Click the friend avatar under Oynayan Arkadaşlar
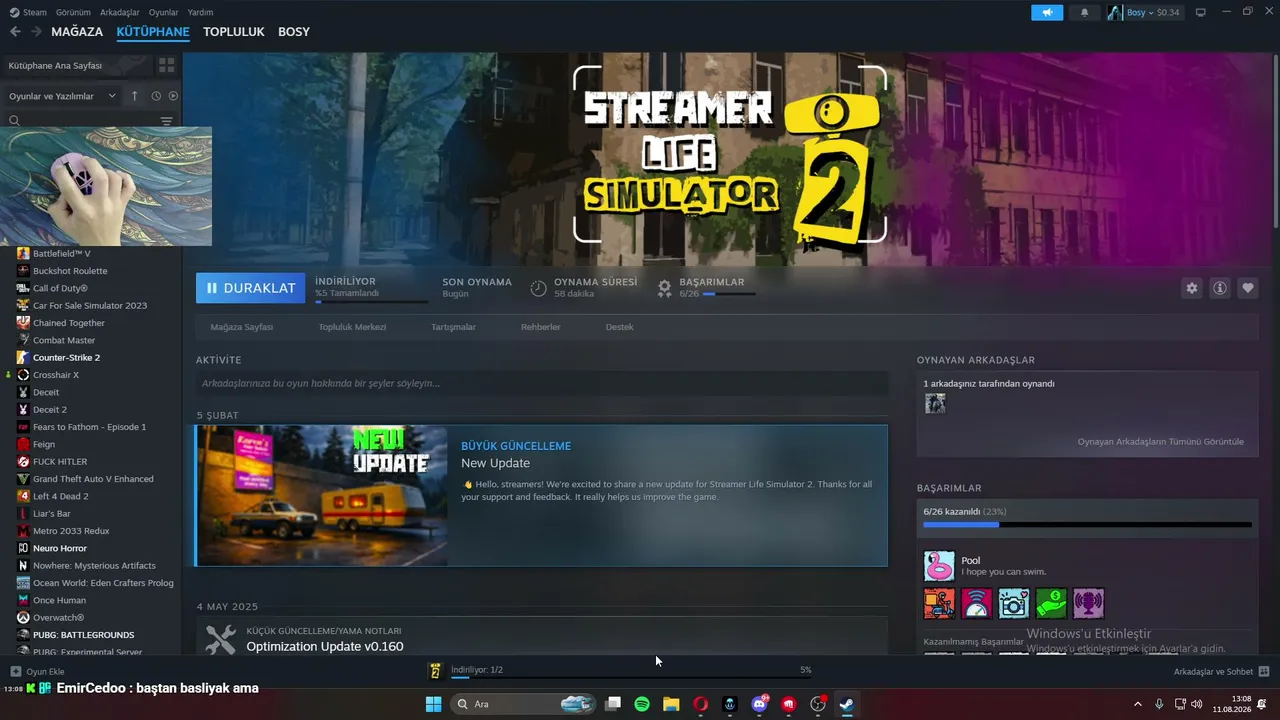The image size is (1280, 720). (935, 403)
